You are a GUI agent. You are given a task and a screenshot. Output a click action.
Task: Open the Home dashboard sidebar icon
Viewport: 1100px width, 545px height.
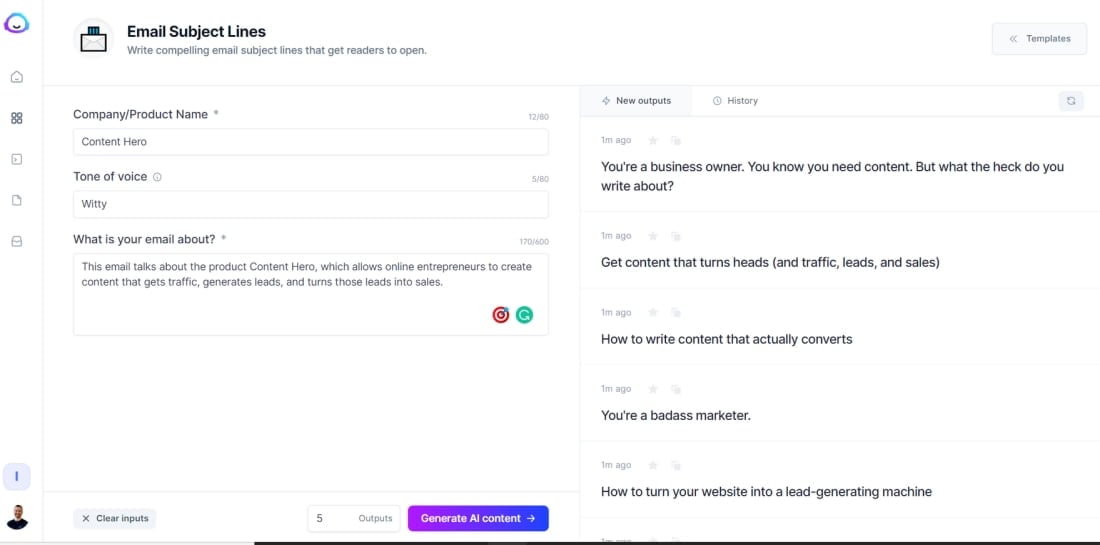[17, 77]
